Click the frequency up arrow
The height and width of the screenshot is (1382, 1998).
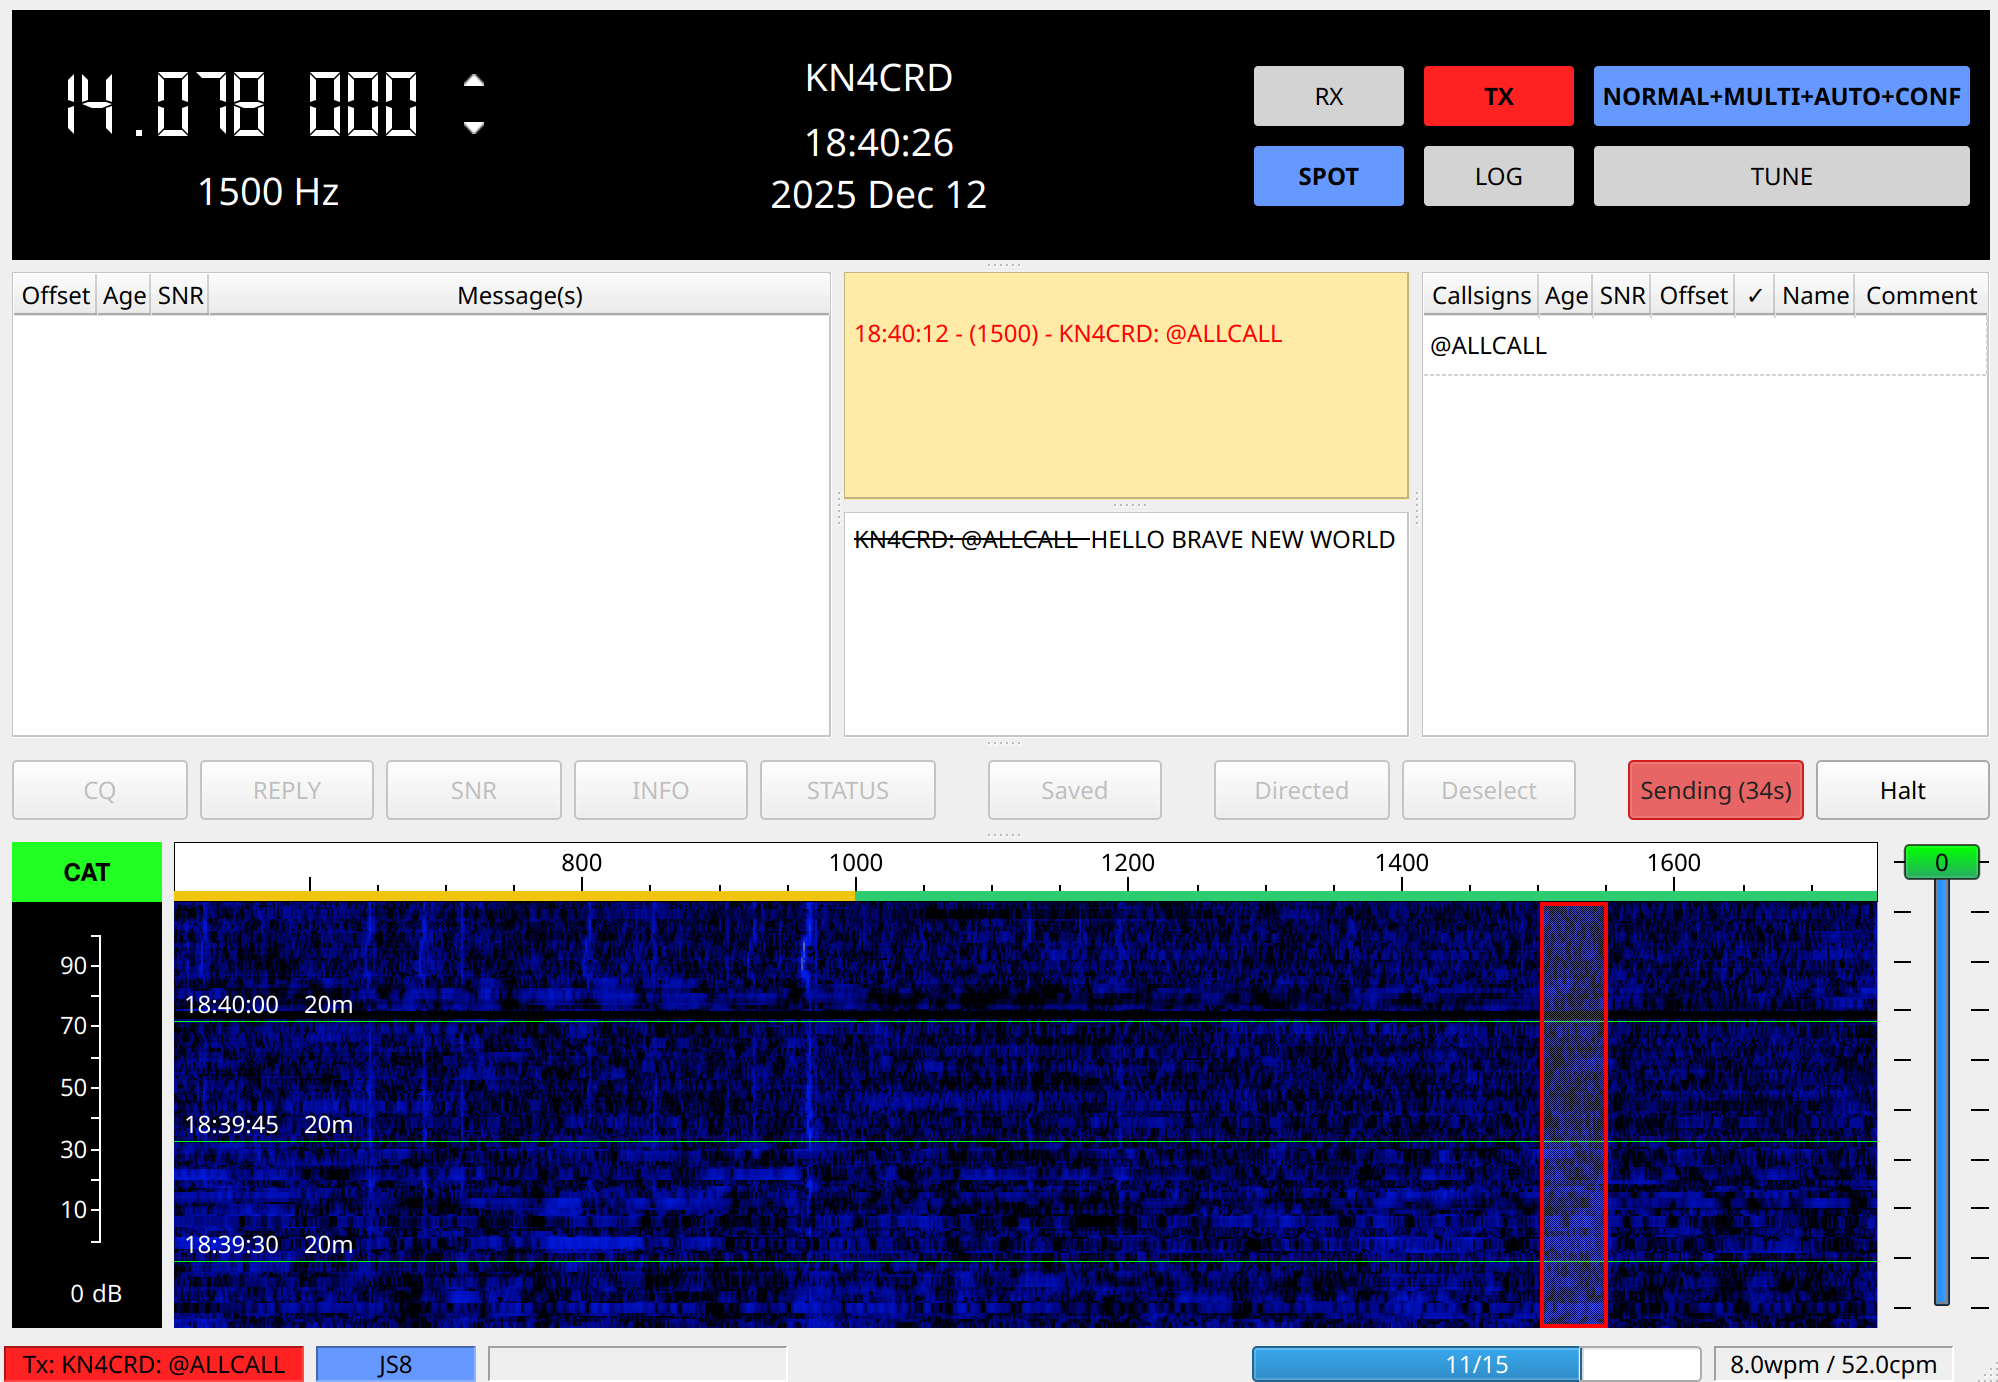point(474,81)
